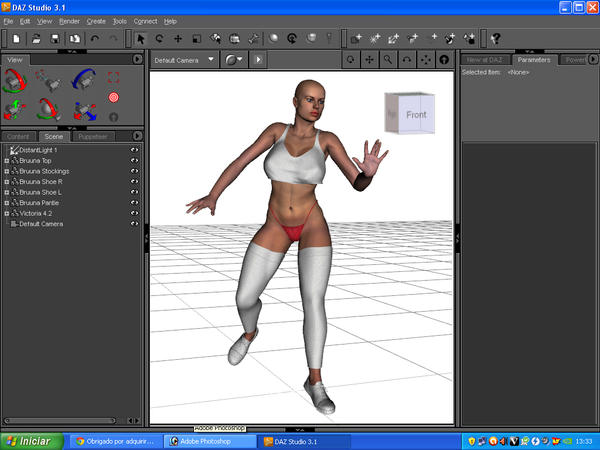Click the red frame selection icon
The width and height of the screenshot is (600, 450).
coord(113,78)
